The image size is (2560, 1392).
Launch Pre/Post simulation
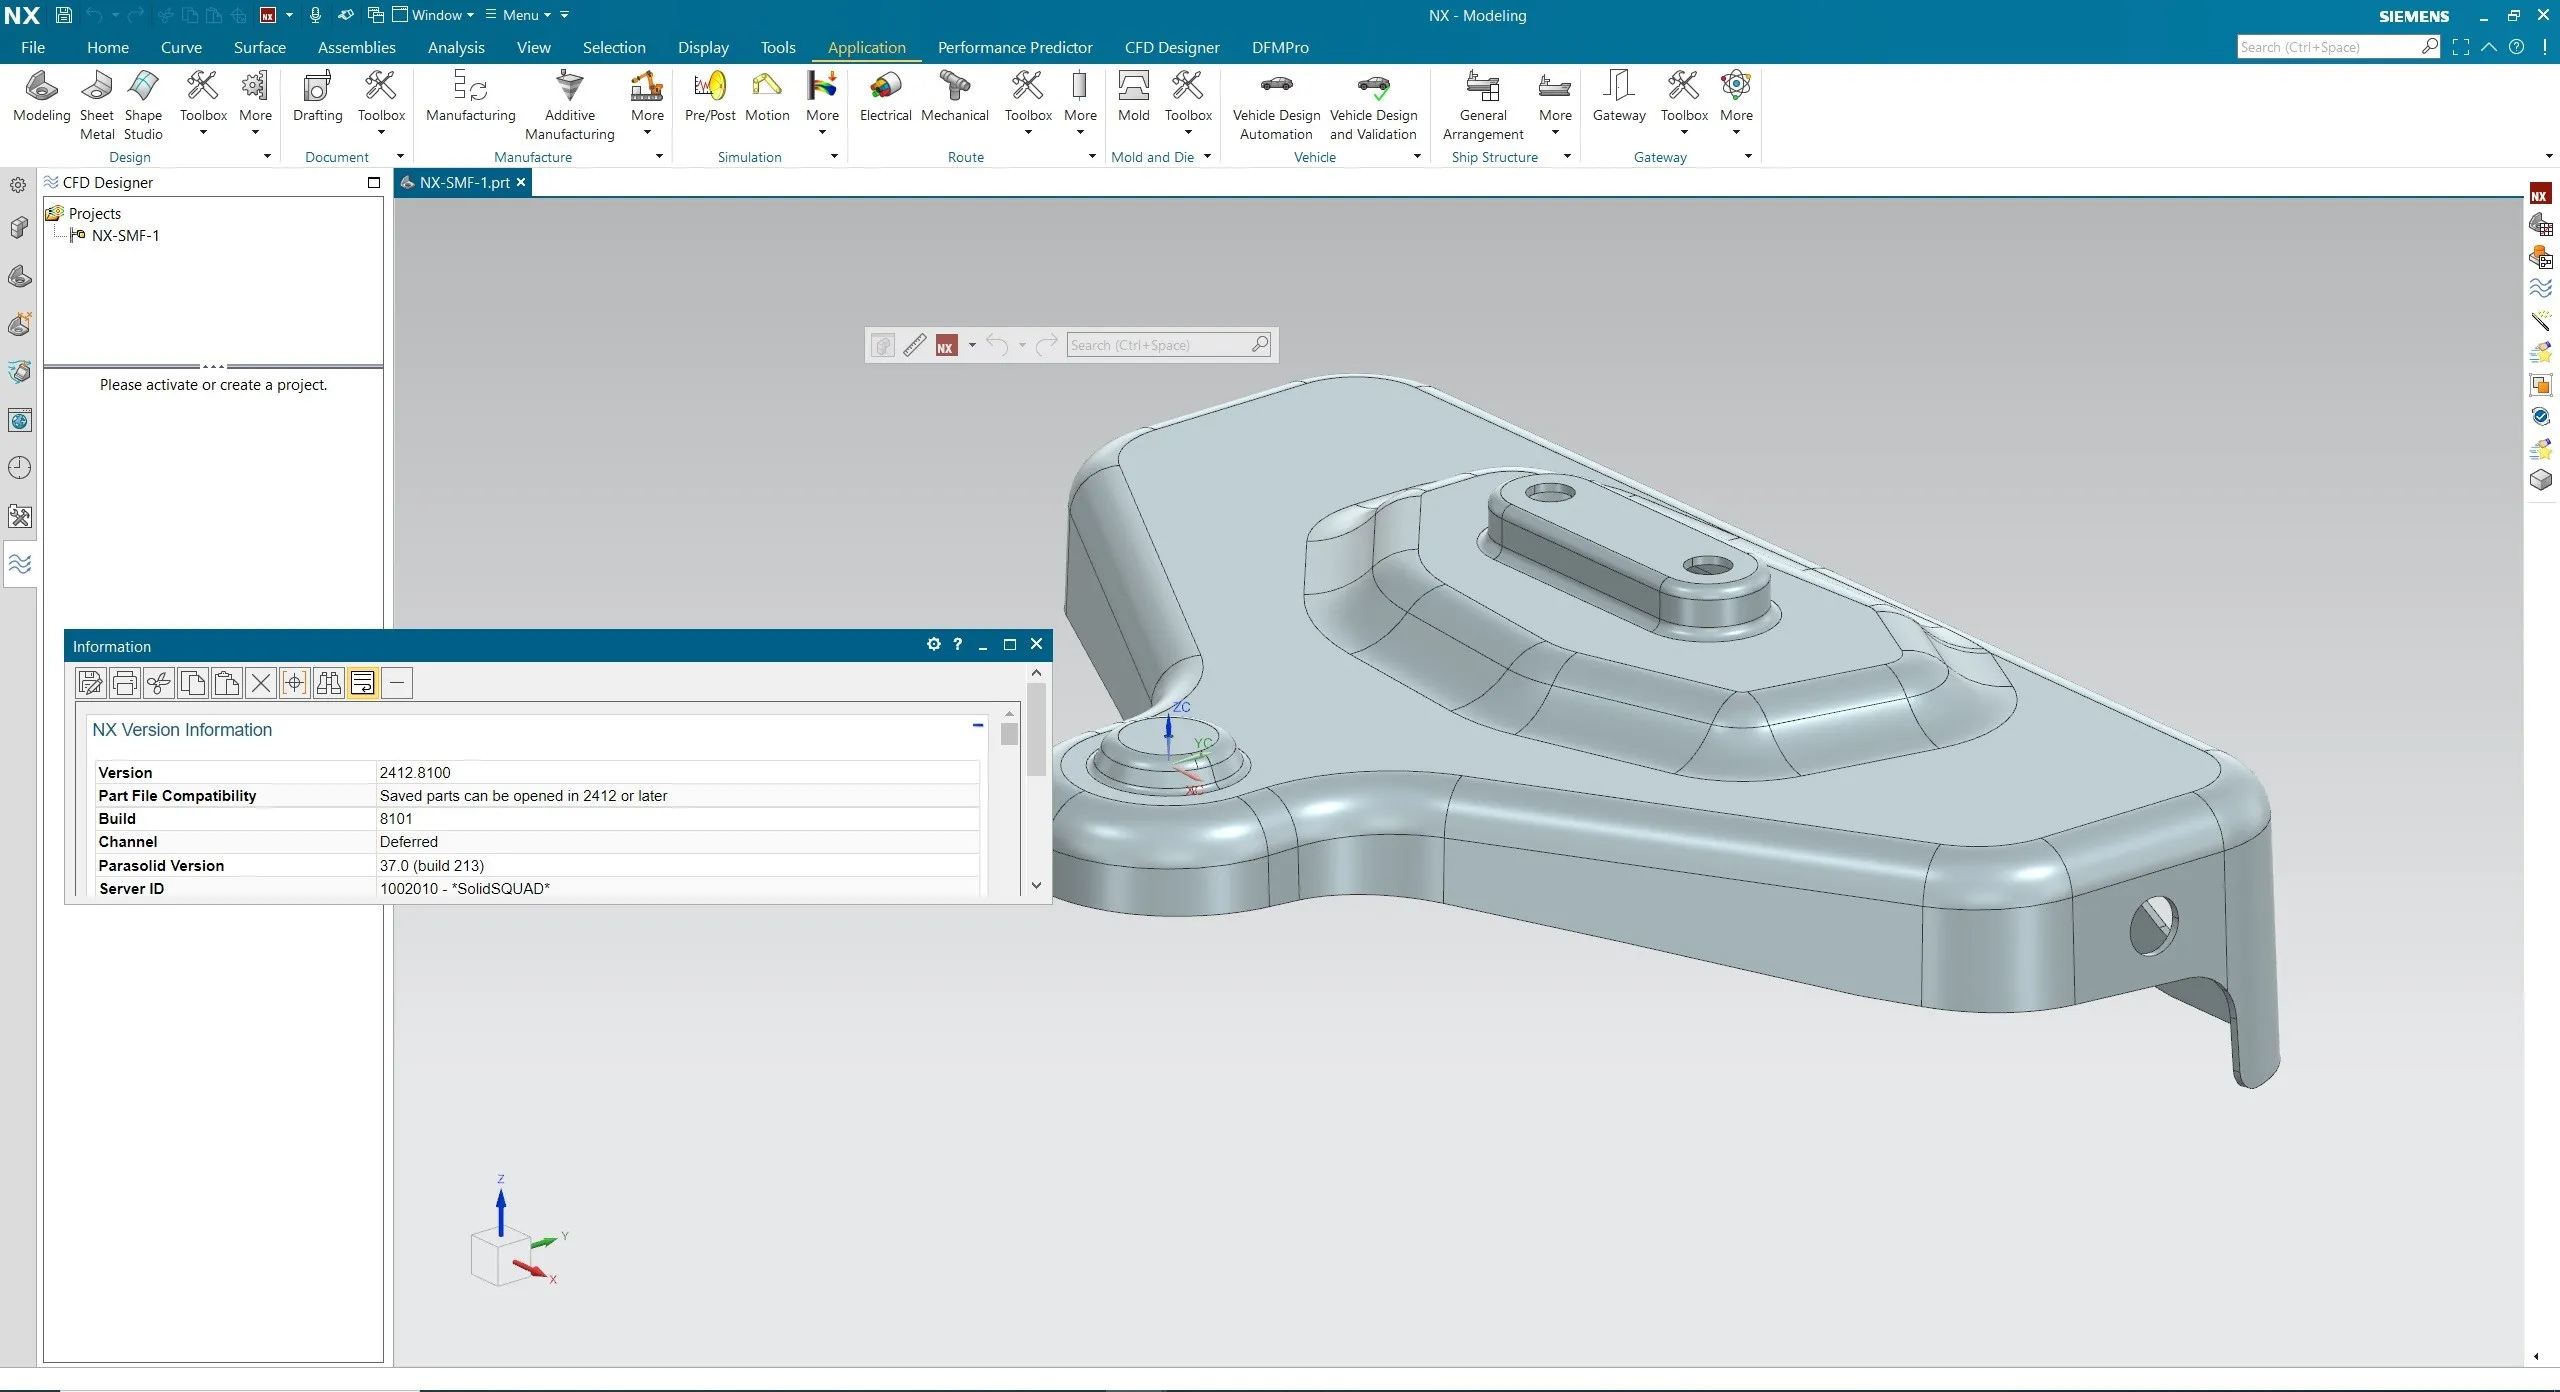click(x=710, y=97)
